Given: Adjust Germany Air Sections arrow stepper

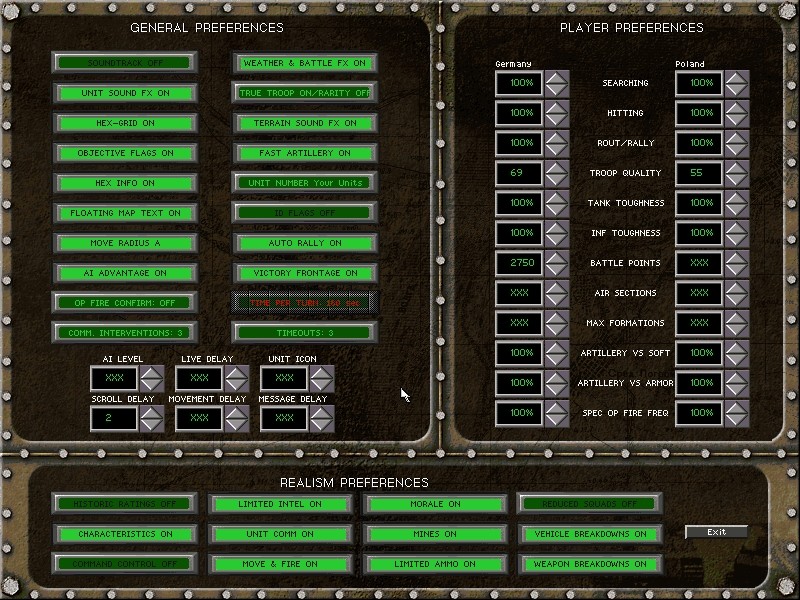Looking at the screenshot, I should 557,293.
